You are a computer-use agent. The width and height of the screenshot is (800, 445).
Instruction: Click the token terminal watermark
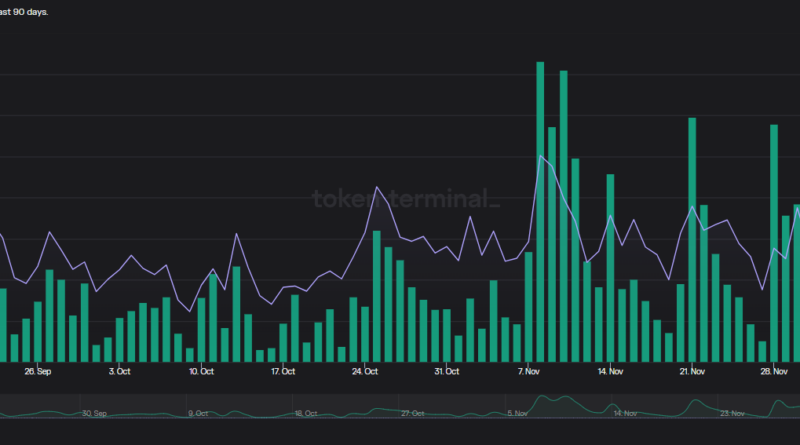click(x=405, y=198)
